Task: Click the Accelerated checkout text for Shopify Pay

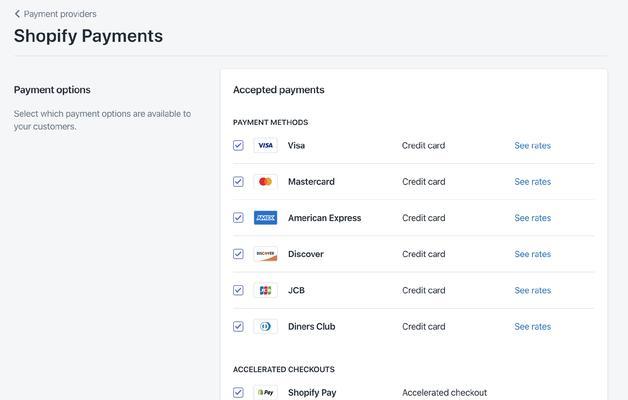Action: coord(445,393)
